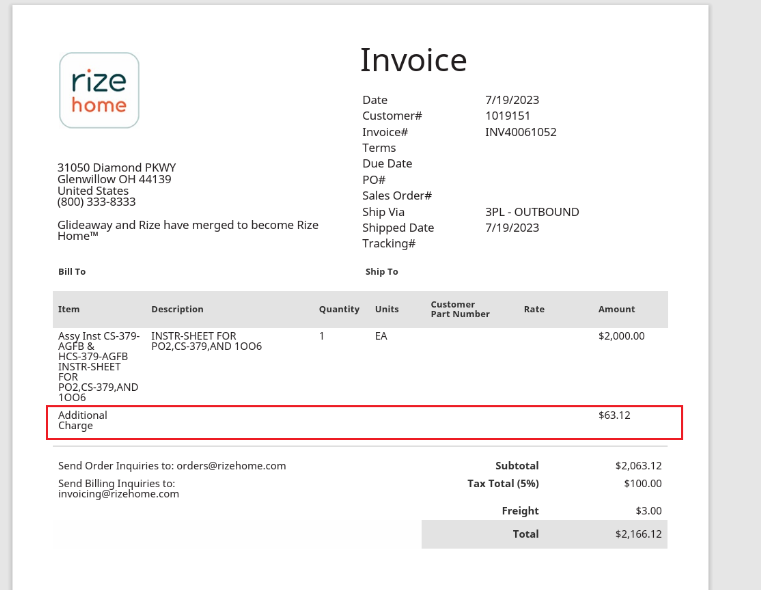
Task: Click the phone number (800) 333-8333
Action: [96, 202]
